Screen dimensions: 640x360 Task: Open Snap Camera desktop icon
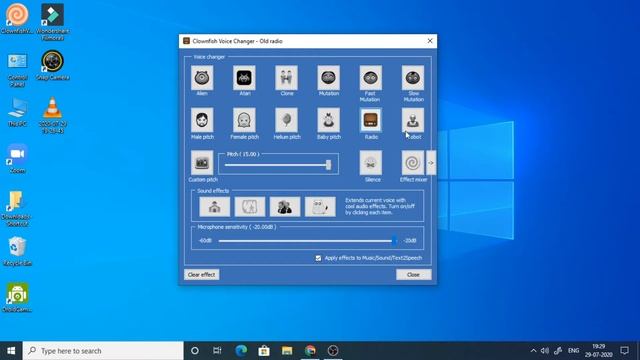tap(53, 65)
